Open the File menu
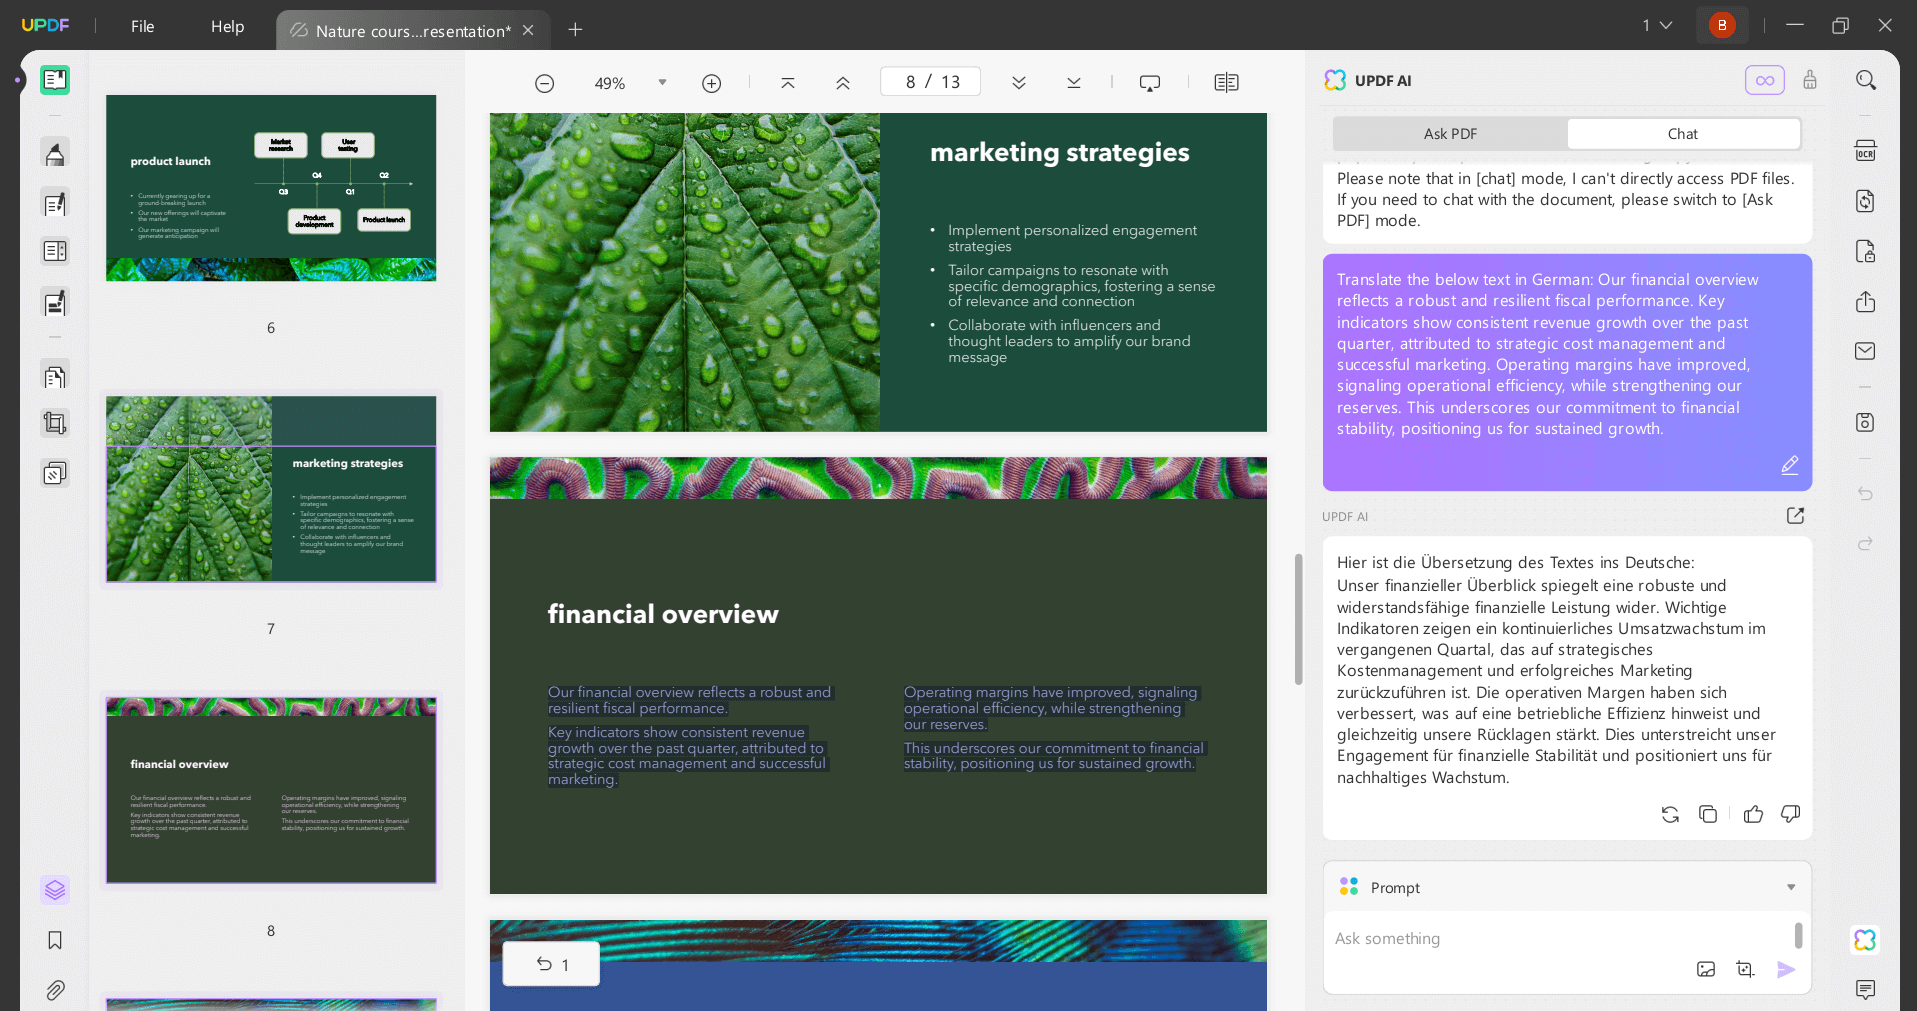Viewport: 1917px width, 1011px height. 141,26
